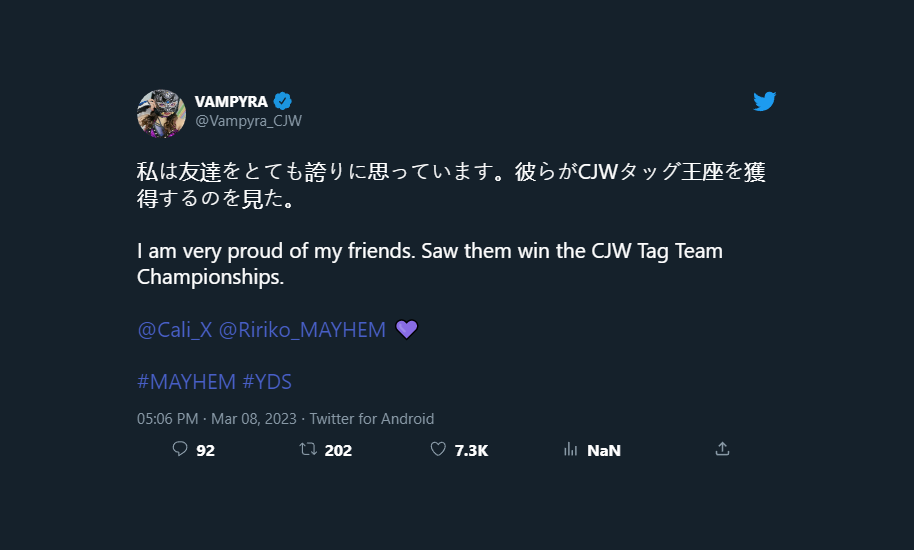Click the VAMPYRA display name
Screen dimensions: 914x550
[x=233, y=101]
